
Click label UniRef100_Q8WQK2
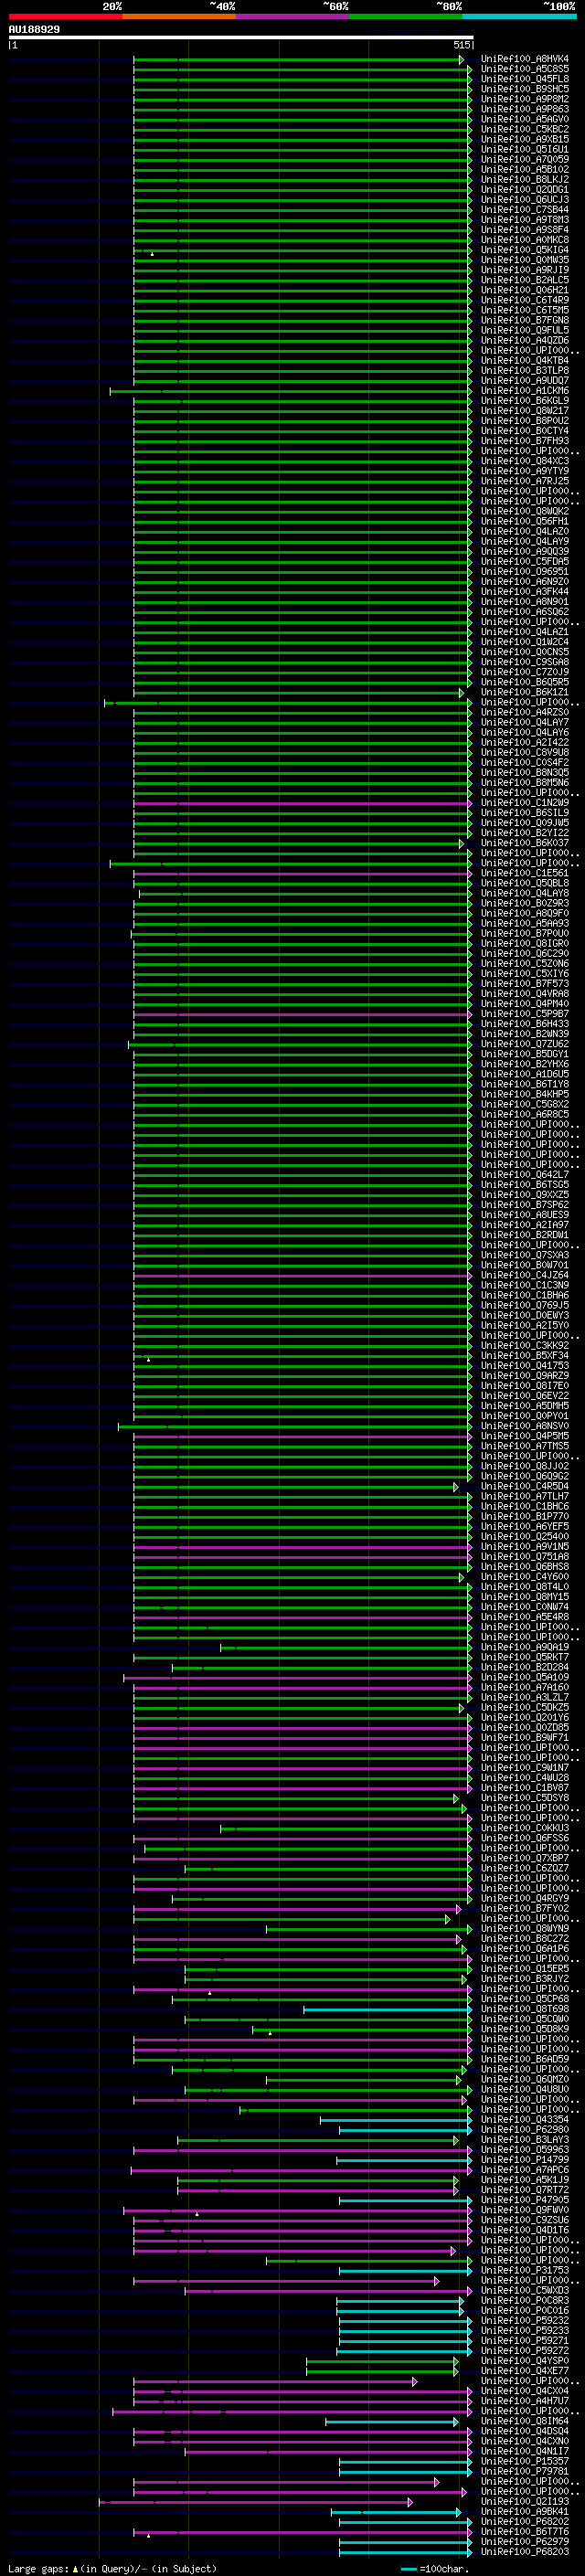point(525,511)
